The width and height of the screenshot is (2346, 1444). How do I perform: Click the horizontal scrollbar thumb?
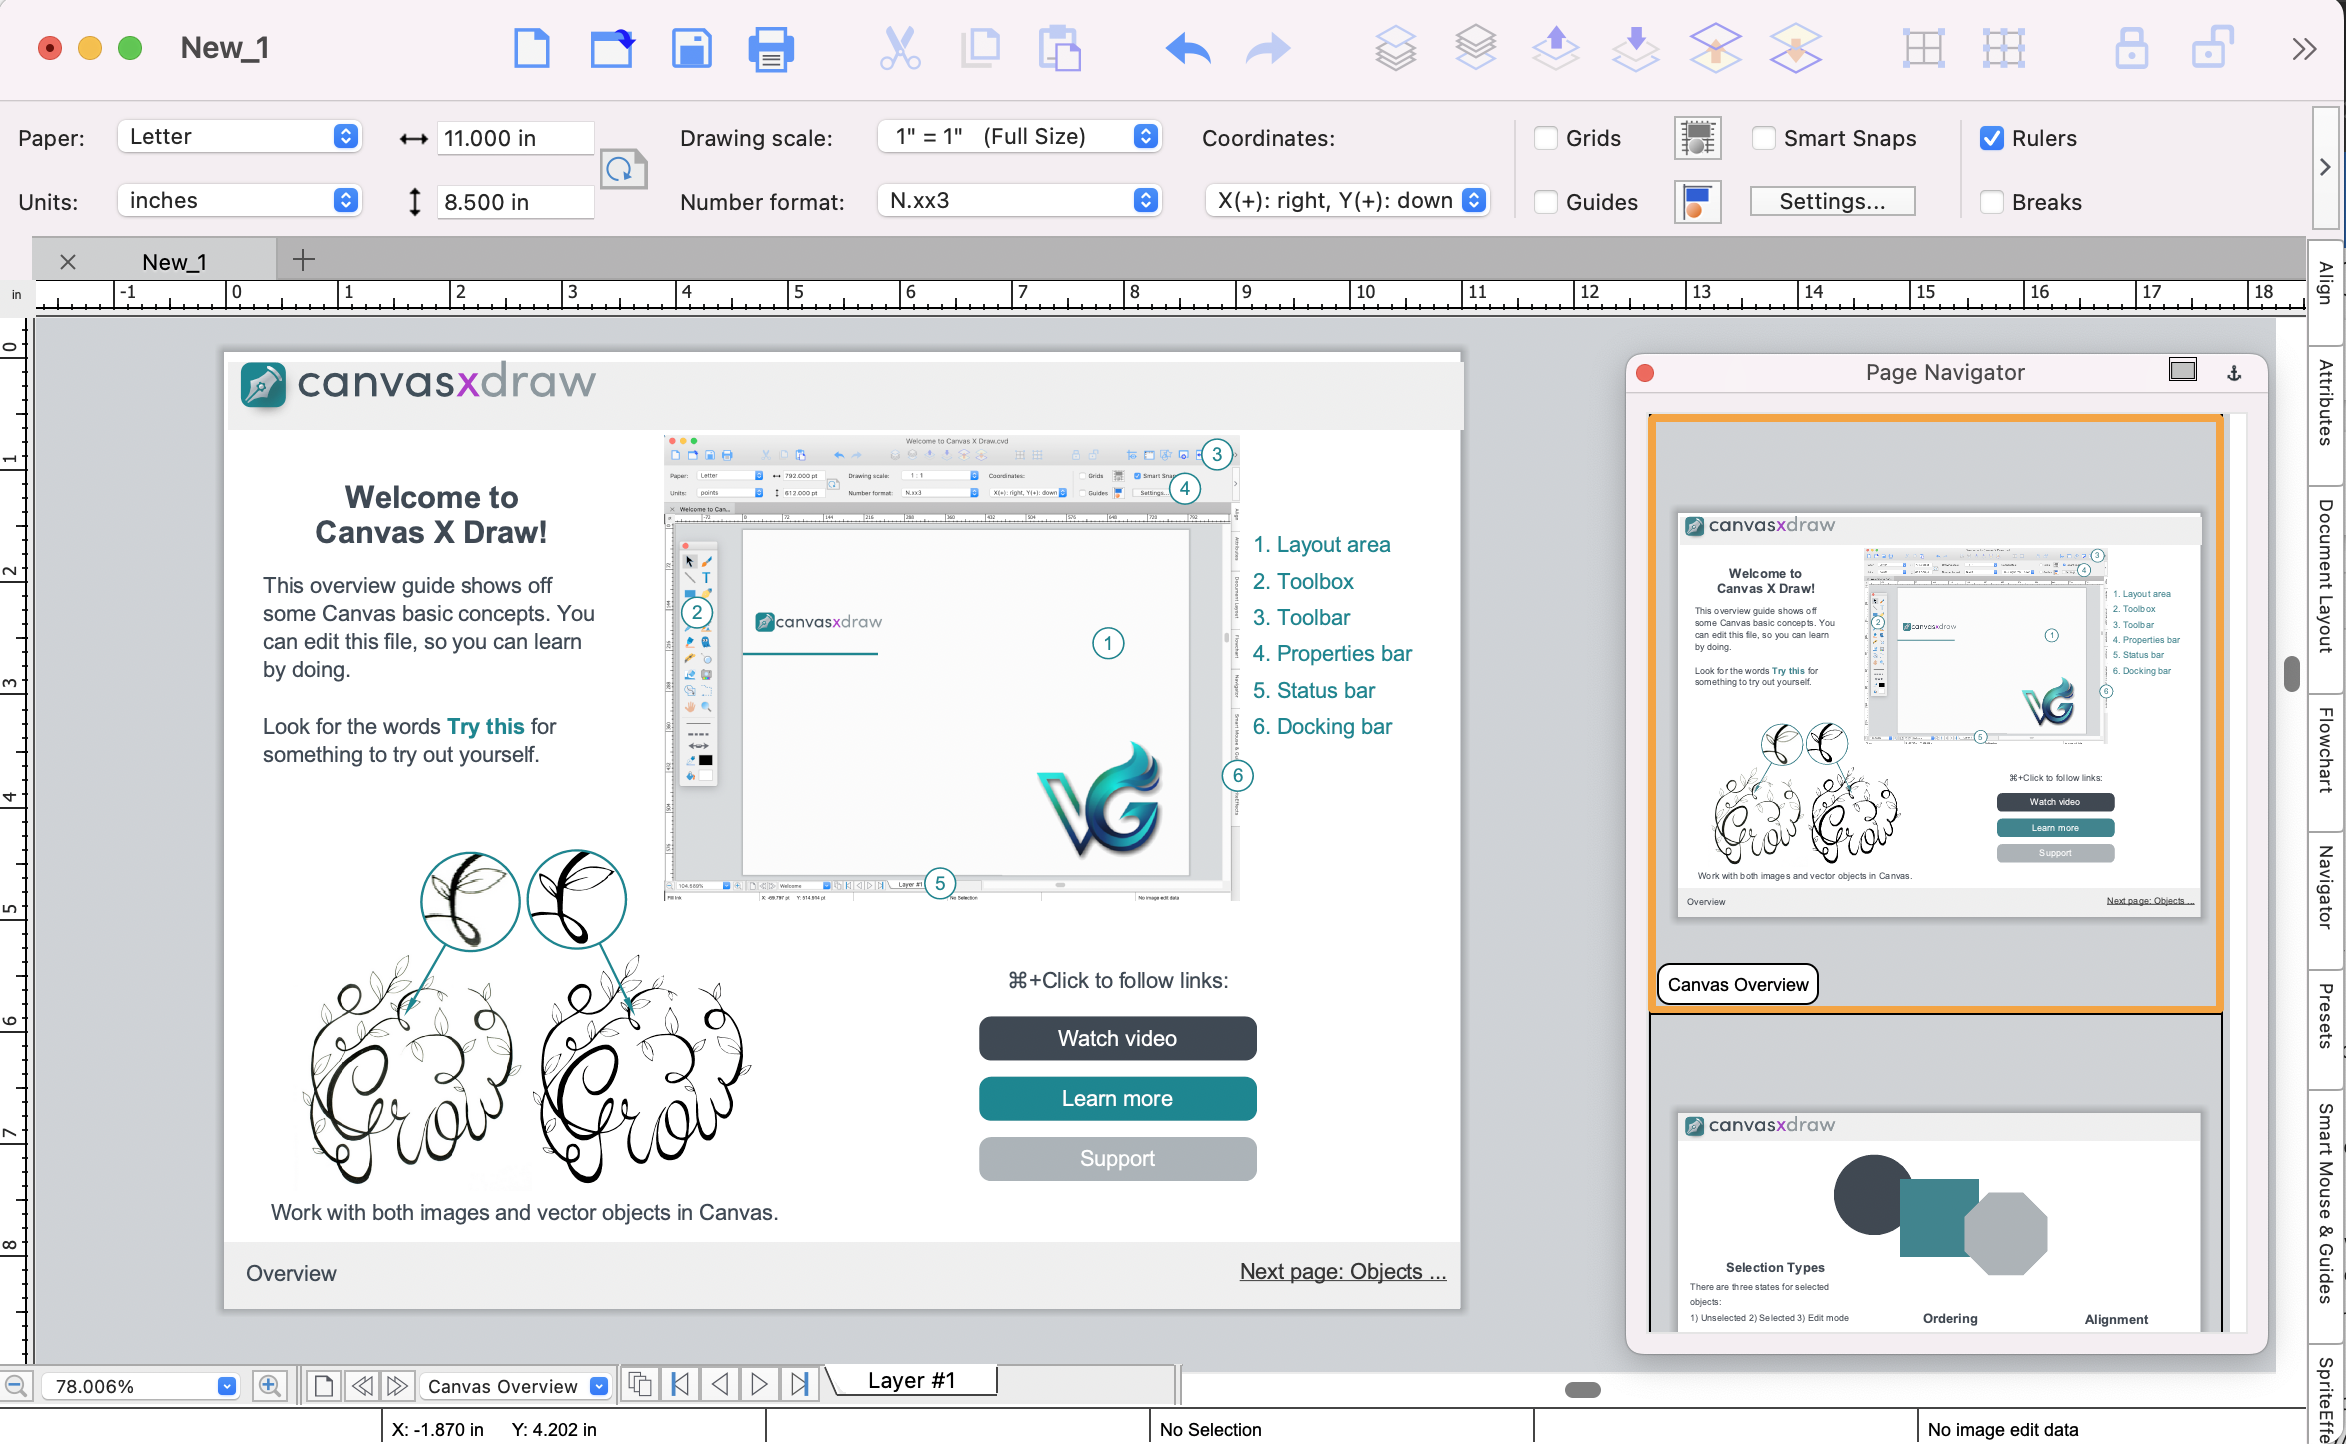pyautogui.click(x=1582, y=1389)
